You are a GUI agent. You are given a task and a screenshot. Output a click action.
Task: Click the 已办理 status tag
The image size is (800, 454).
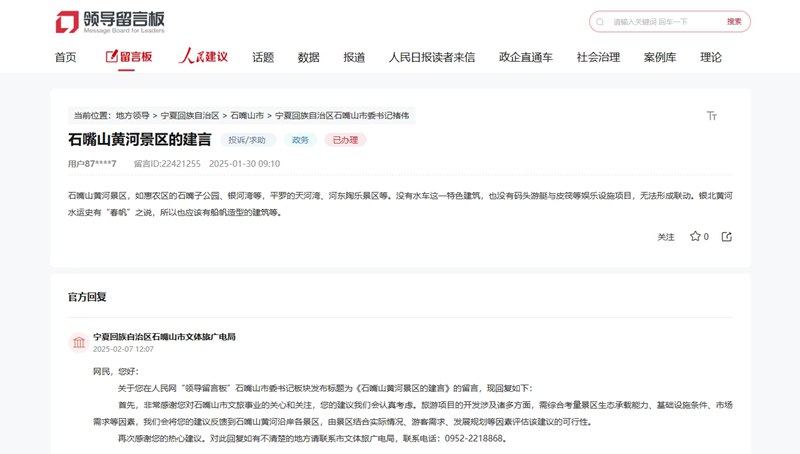[x=345, y=140]
